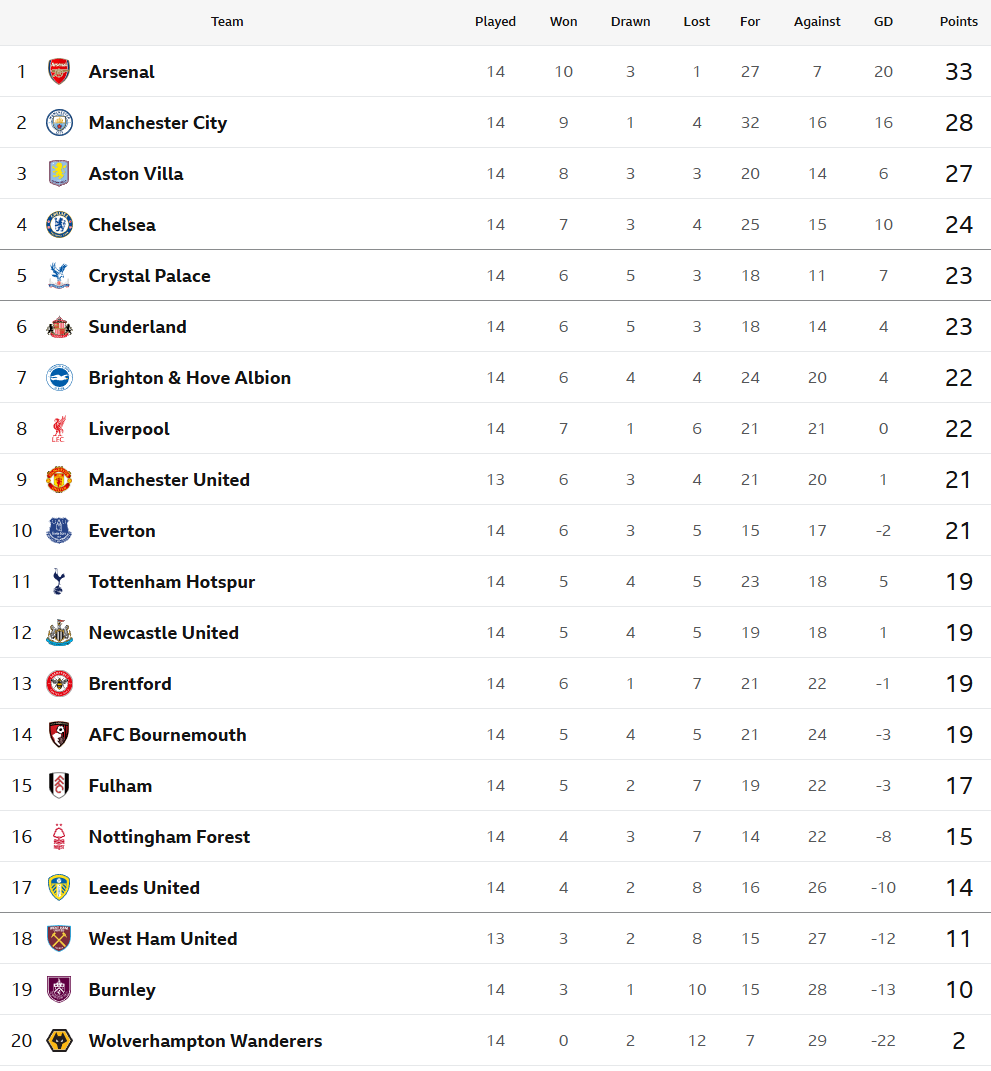Click the Manchester City badge icon
The width and height of the screenshot is (991, 1071).
tap(59, 123)
